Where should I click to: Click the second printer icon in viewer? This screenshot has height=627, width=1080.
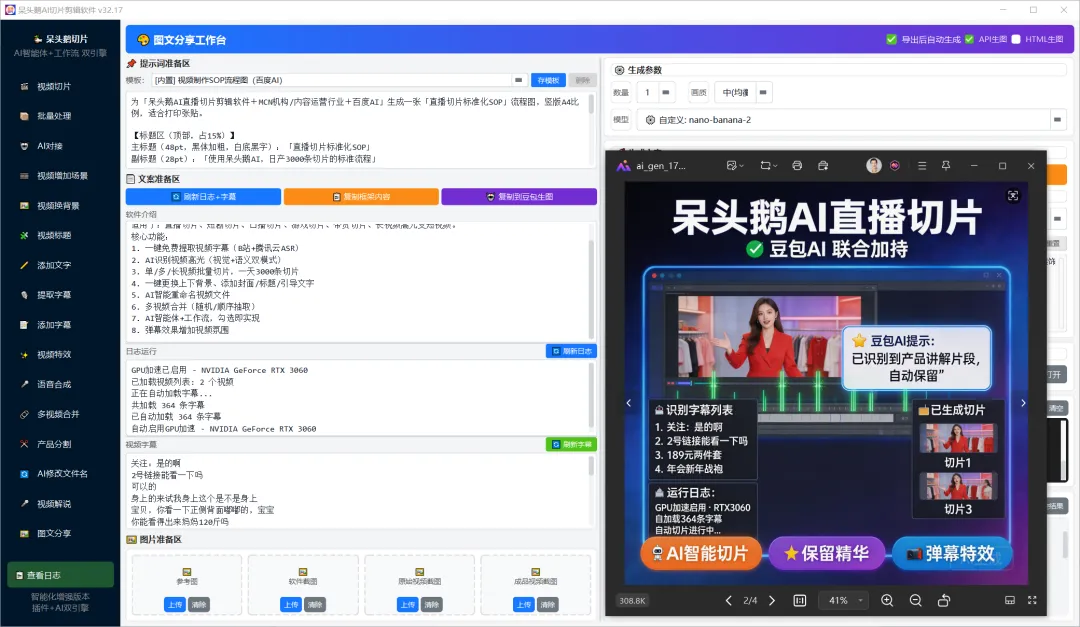(x=823, y=166)
